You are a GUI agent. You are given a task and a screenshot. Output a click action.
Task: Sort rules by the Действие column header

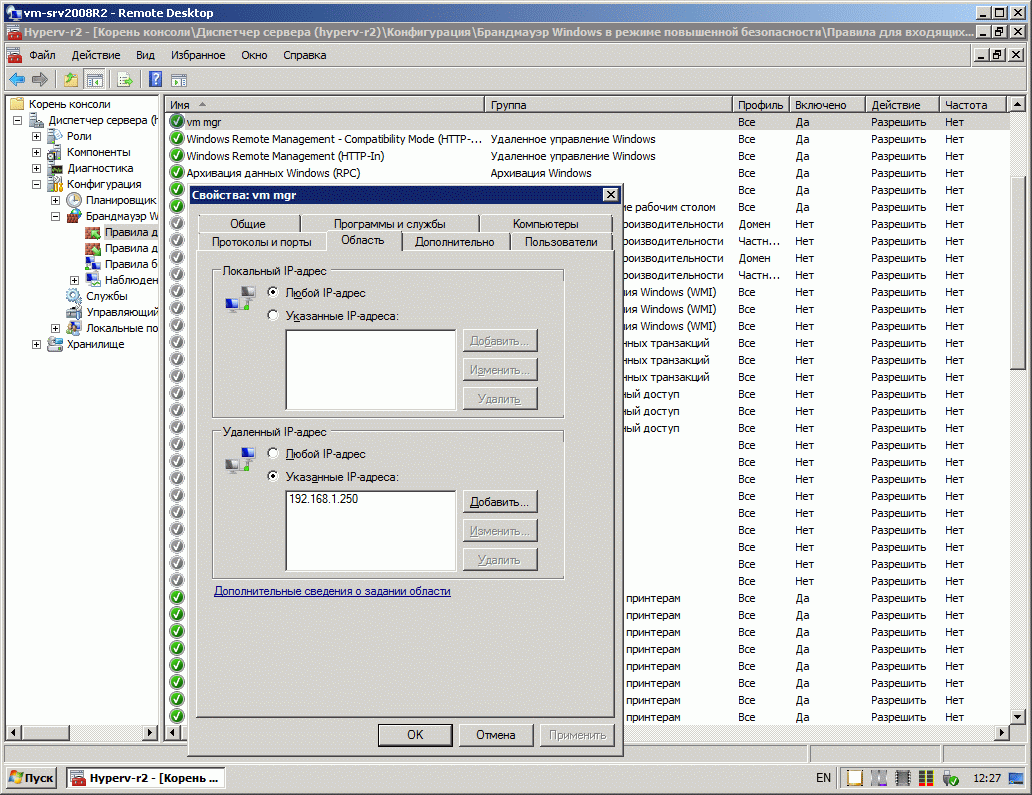(x=902, y=105)
